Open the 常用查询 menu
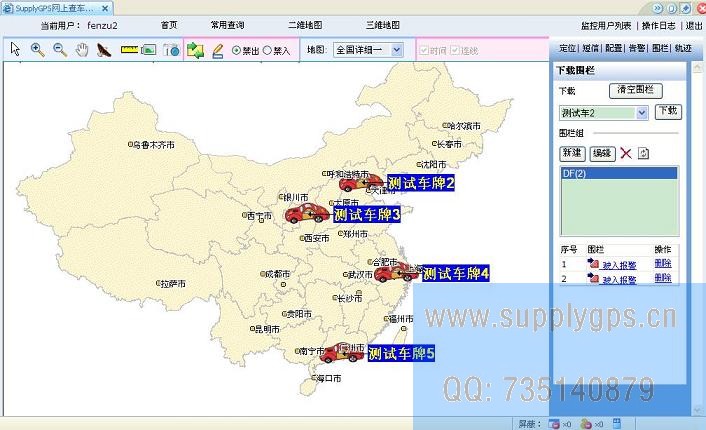 227,24
